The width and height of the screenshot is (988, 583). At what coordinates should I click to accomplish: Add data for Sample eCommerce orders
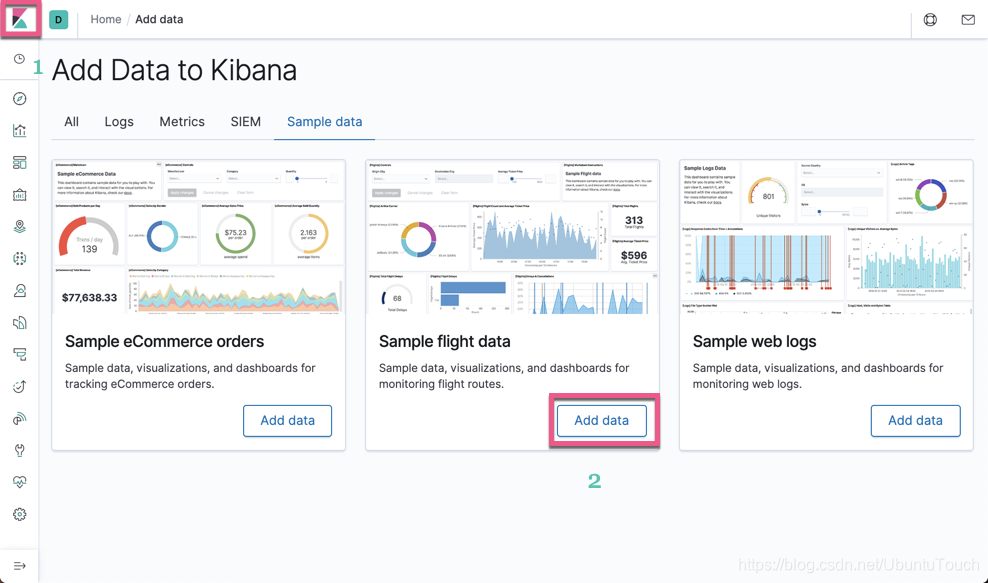pos(287,420)
